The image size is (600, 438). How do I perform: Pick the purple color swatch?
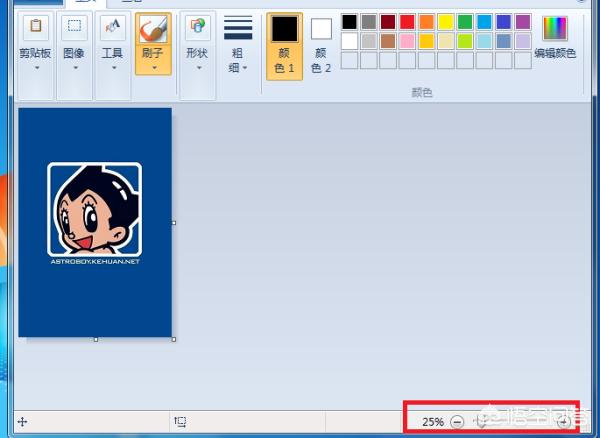tap(523, 22)
